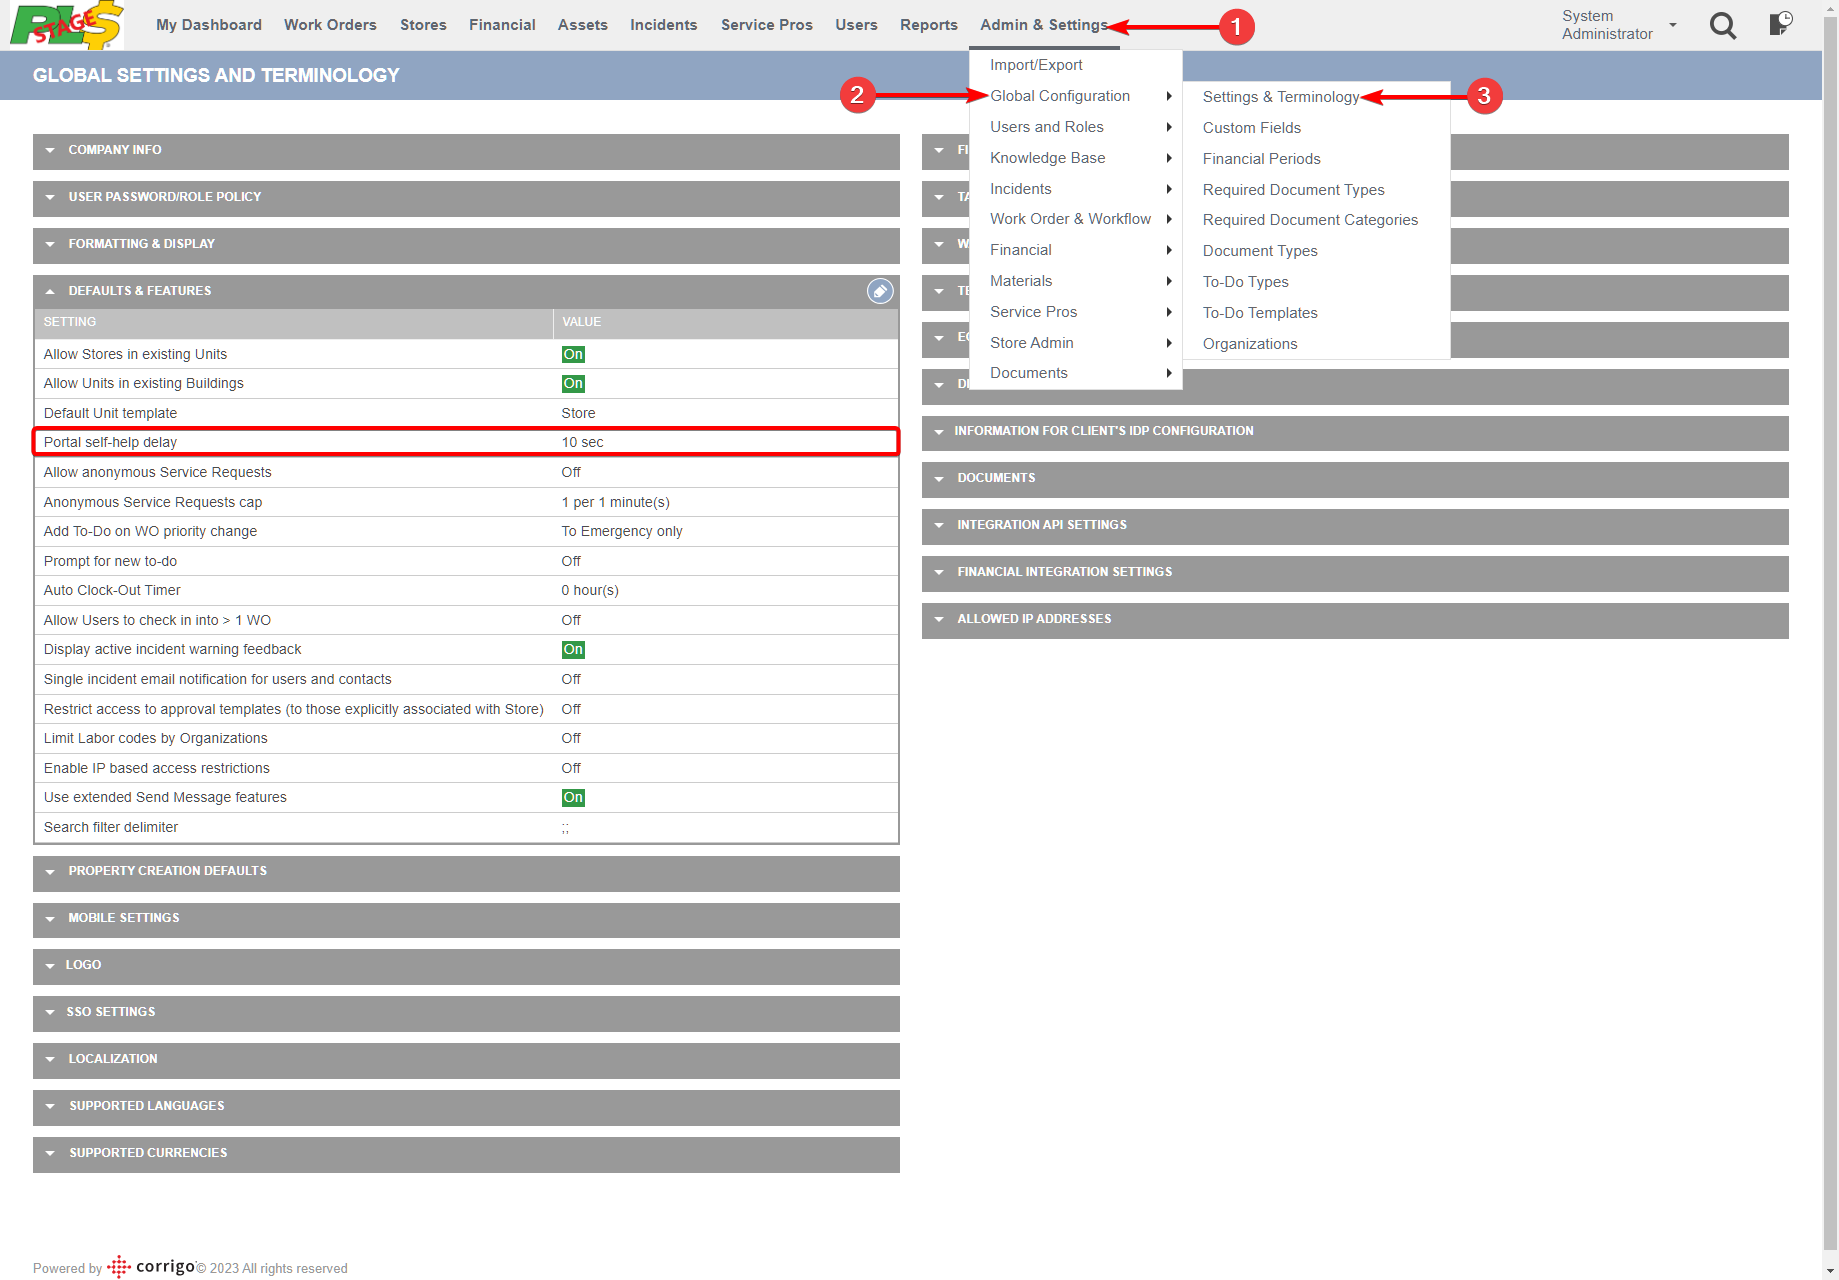Turn off Allow Stores in existing Units
Viewport: 1839px width, 1280px height.
point(572,354)
